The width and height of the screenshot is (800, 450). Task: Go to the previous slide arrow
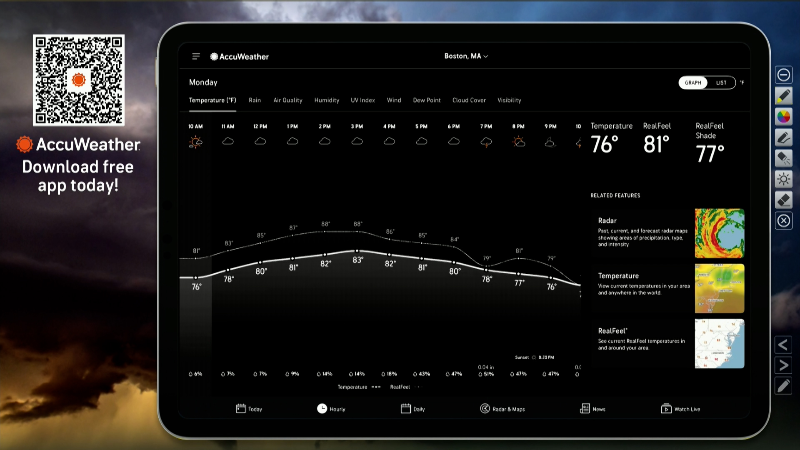pos(783,345)
